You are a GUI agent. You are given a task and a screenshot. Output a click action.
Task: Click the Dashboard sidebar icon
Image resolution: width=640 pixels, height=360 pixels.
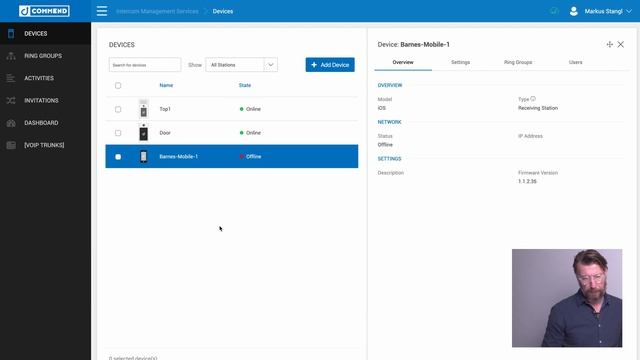[11, 123]
